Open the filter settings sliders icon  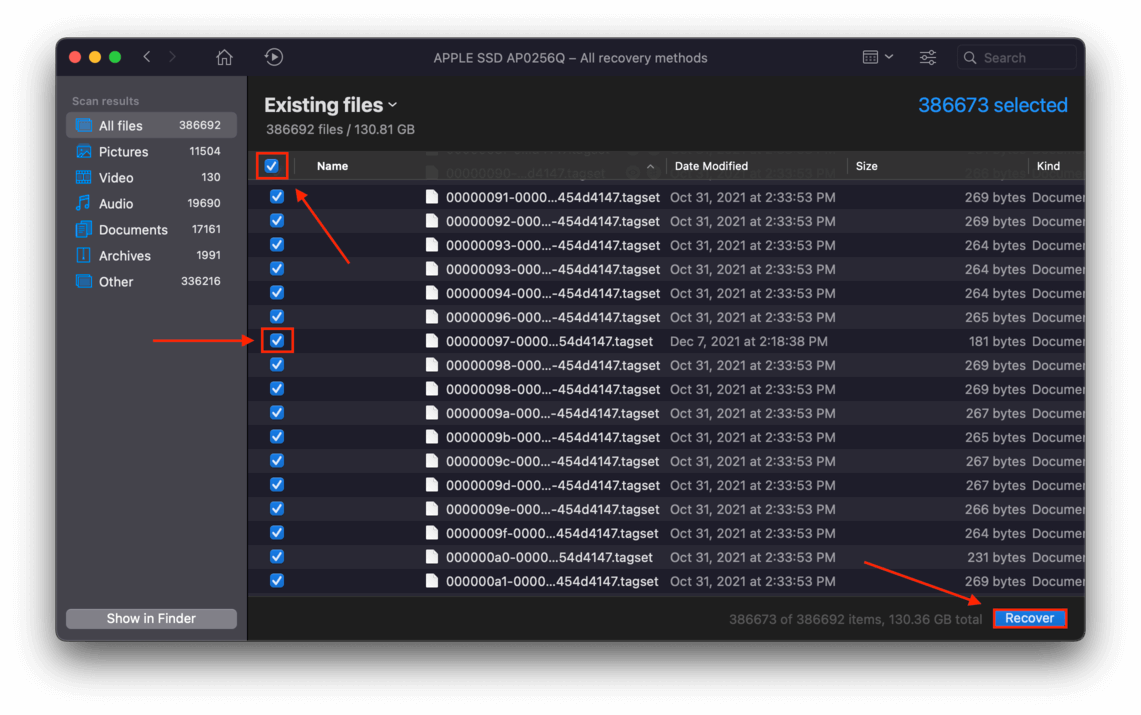coord(928,57)
